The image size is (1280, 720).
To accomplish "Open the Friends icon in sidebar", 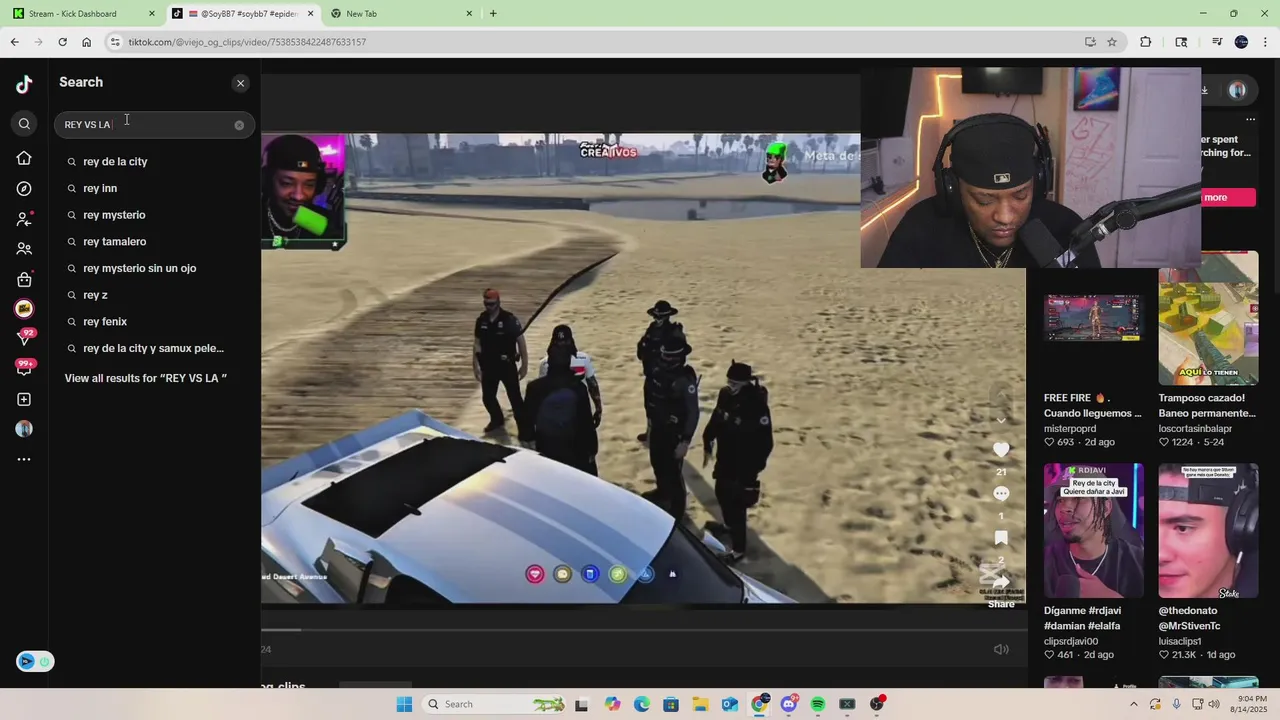I will tap(24, 249).
